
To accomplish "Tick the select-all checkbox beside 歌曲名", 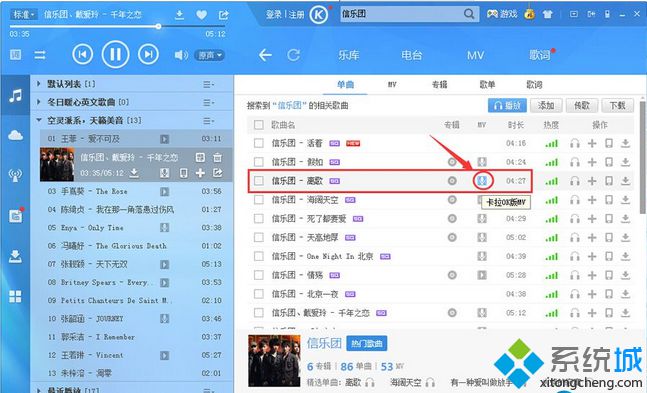I will coord(259,125).
